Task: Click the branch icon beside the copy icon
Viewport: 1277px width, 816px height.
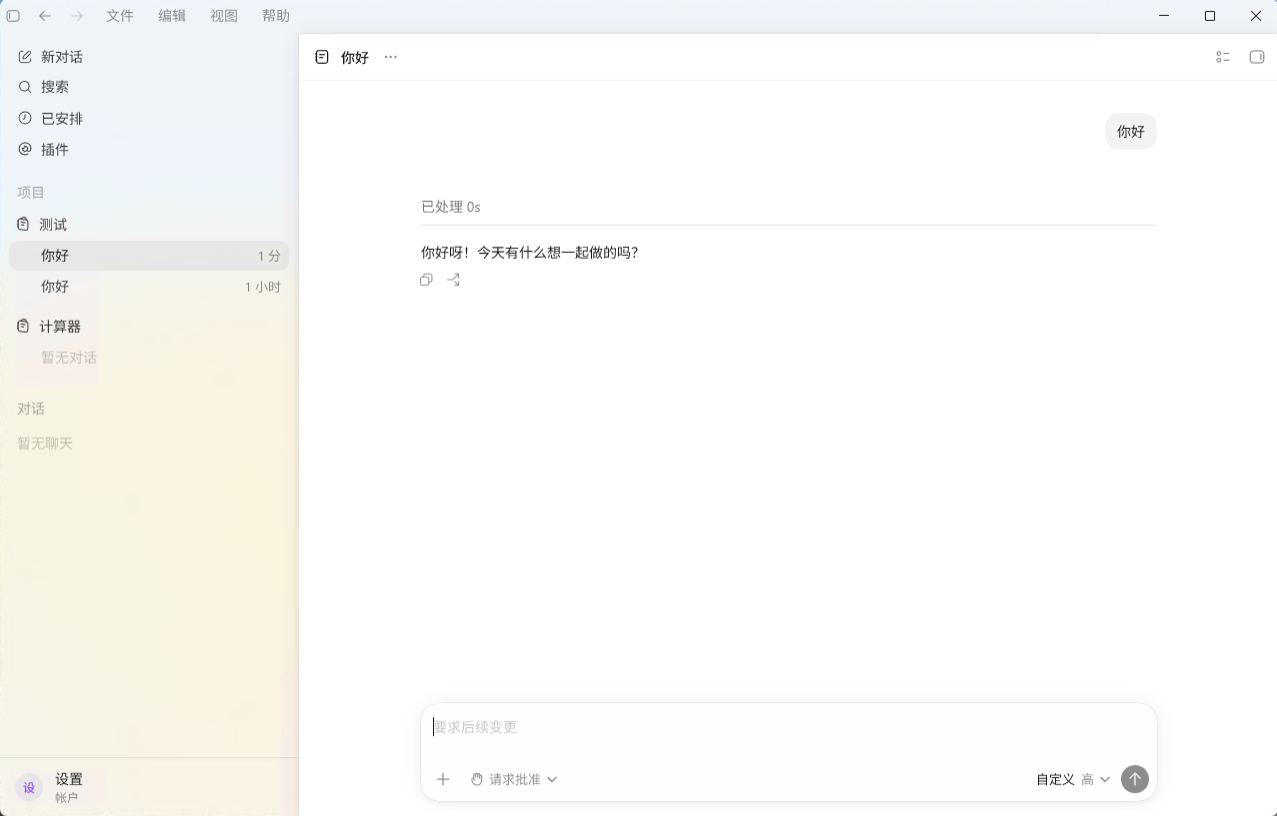Action: (454, 280)
